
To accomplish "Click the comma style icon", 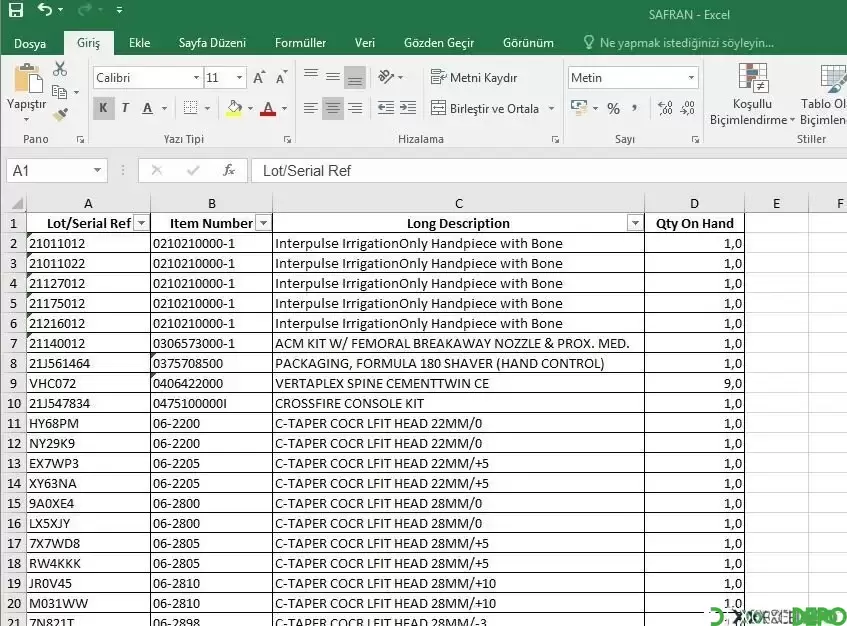I will pyautogui.click(x=635, y=108).
